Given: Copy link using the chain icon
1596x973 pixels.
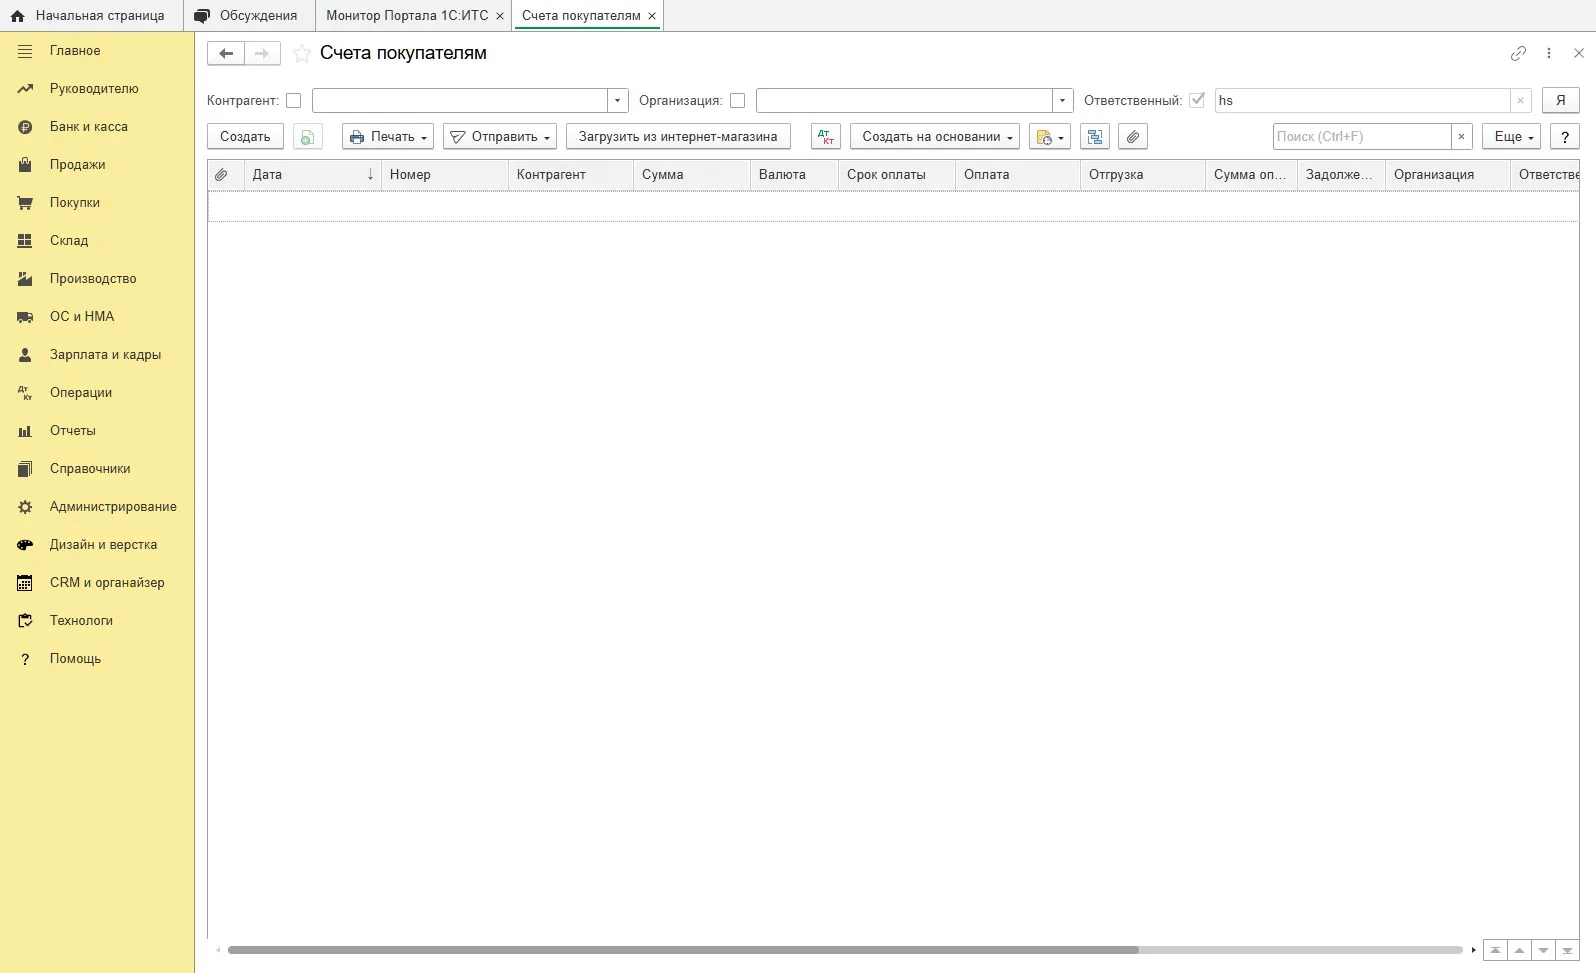Looking at the screenshot, I should click(x=1518, y=54).
